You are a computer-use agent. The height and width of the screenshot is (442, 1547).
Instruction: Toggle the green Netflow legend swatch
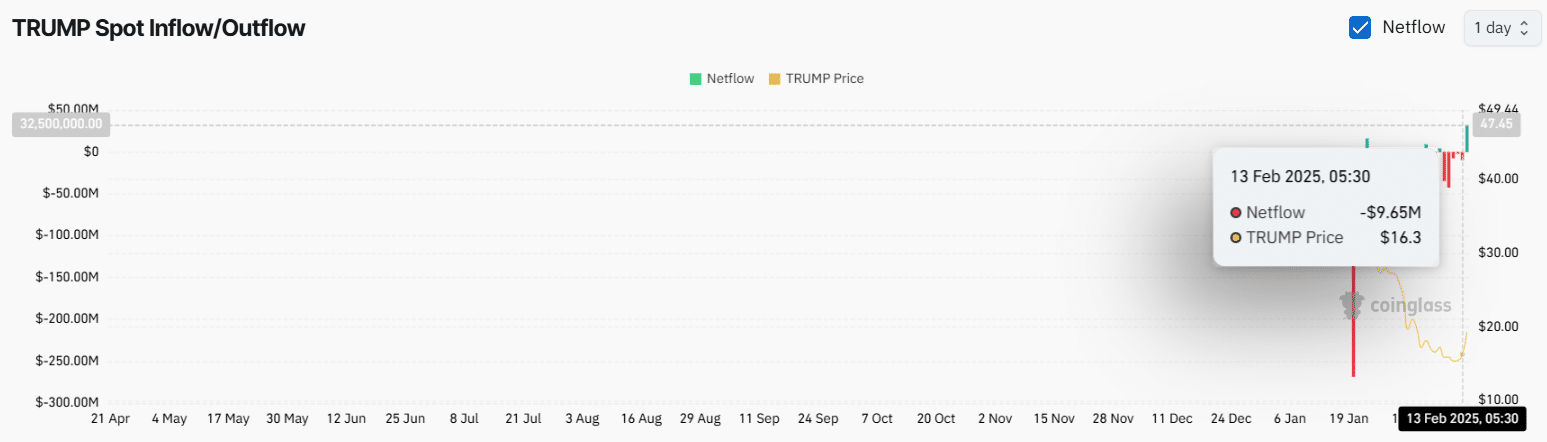(x=695, y=78)
